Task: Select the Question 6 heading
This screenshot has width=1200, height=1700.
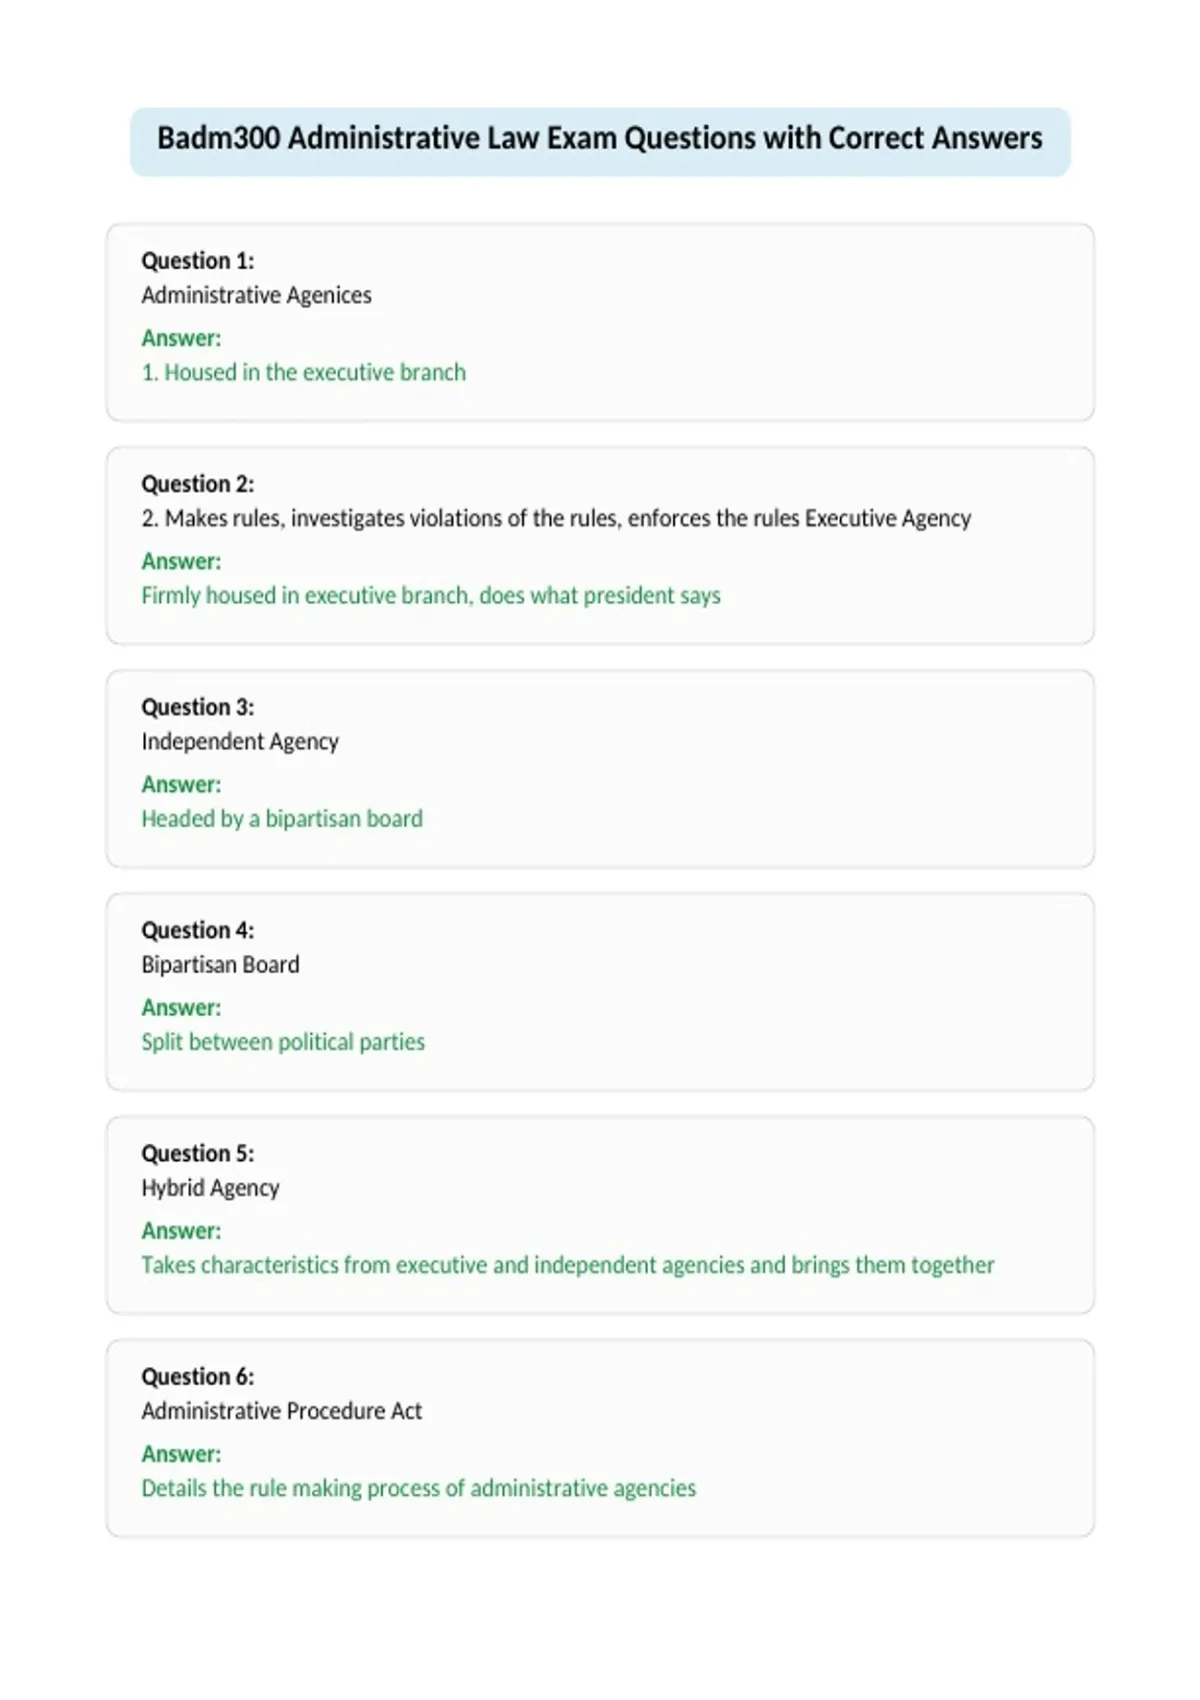Action: click(x=198, y=1376)
